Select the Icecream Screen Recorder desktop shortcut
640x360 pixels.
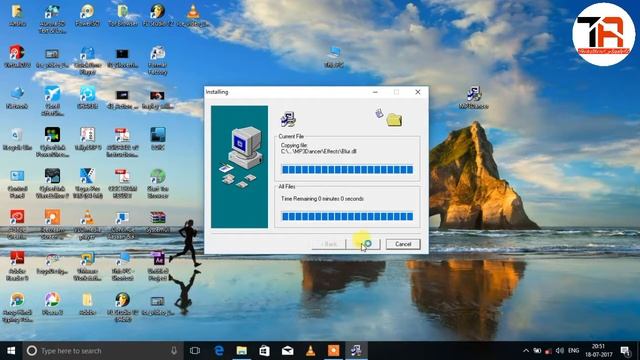tap(52, 224)
